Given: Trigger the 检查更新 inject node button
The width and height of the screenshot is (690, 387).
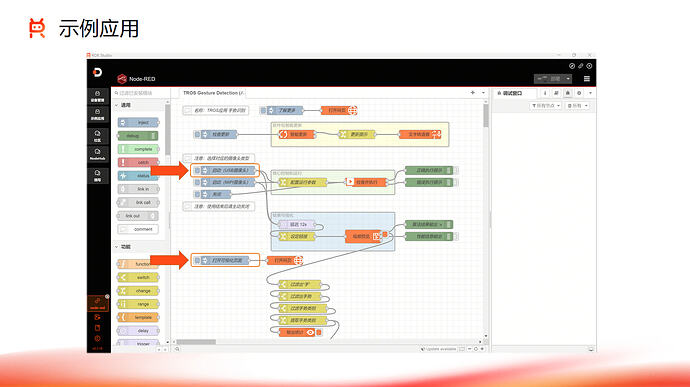Looking at the screenshot, I should pyautogui.click(x=197, y=134).
